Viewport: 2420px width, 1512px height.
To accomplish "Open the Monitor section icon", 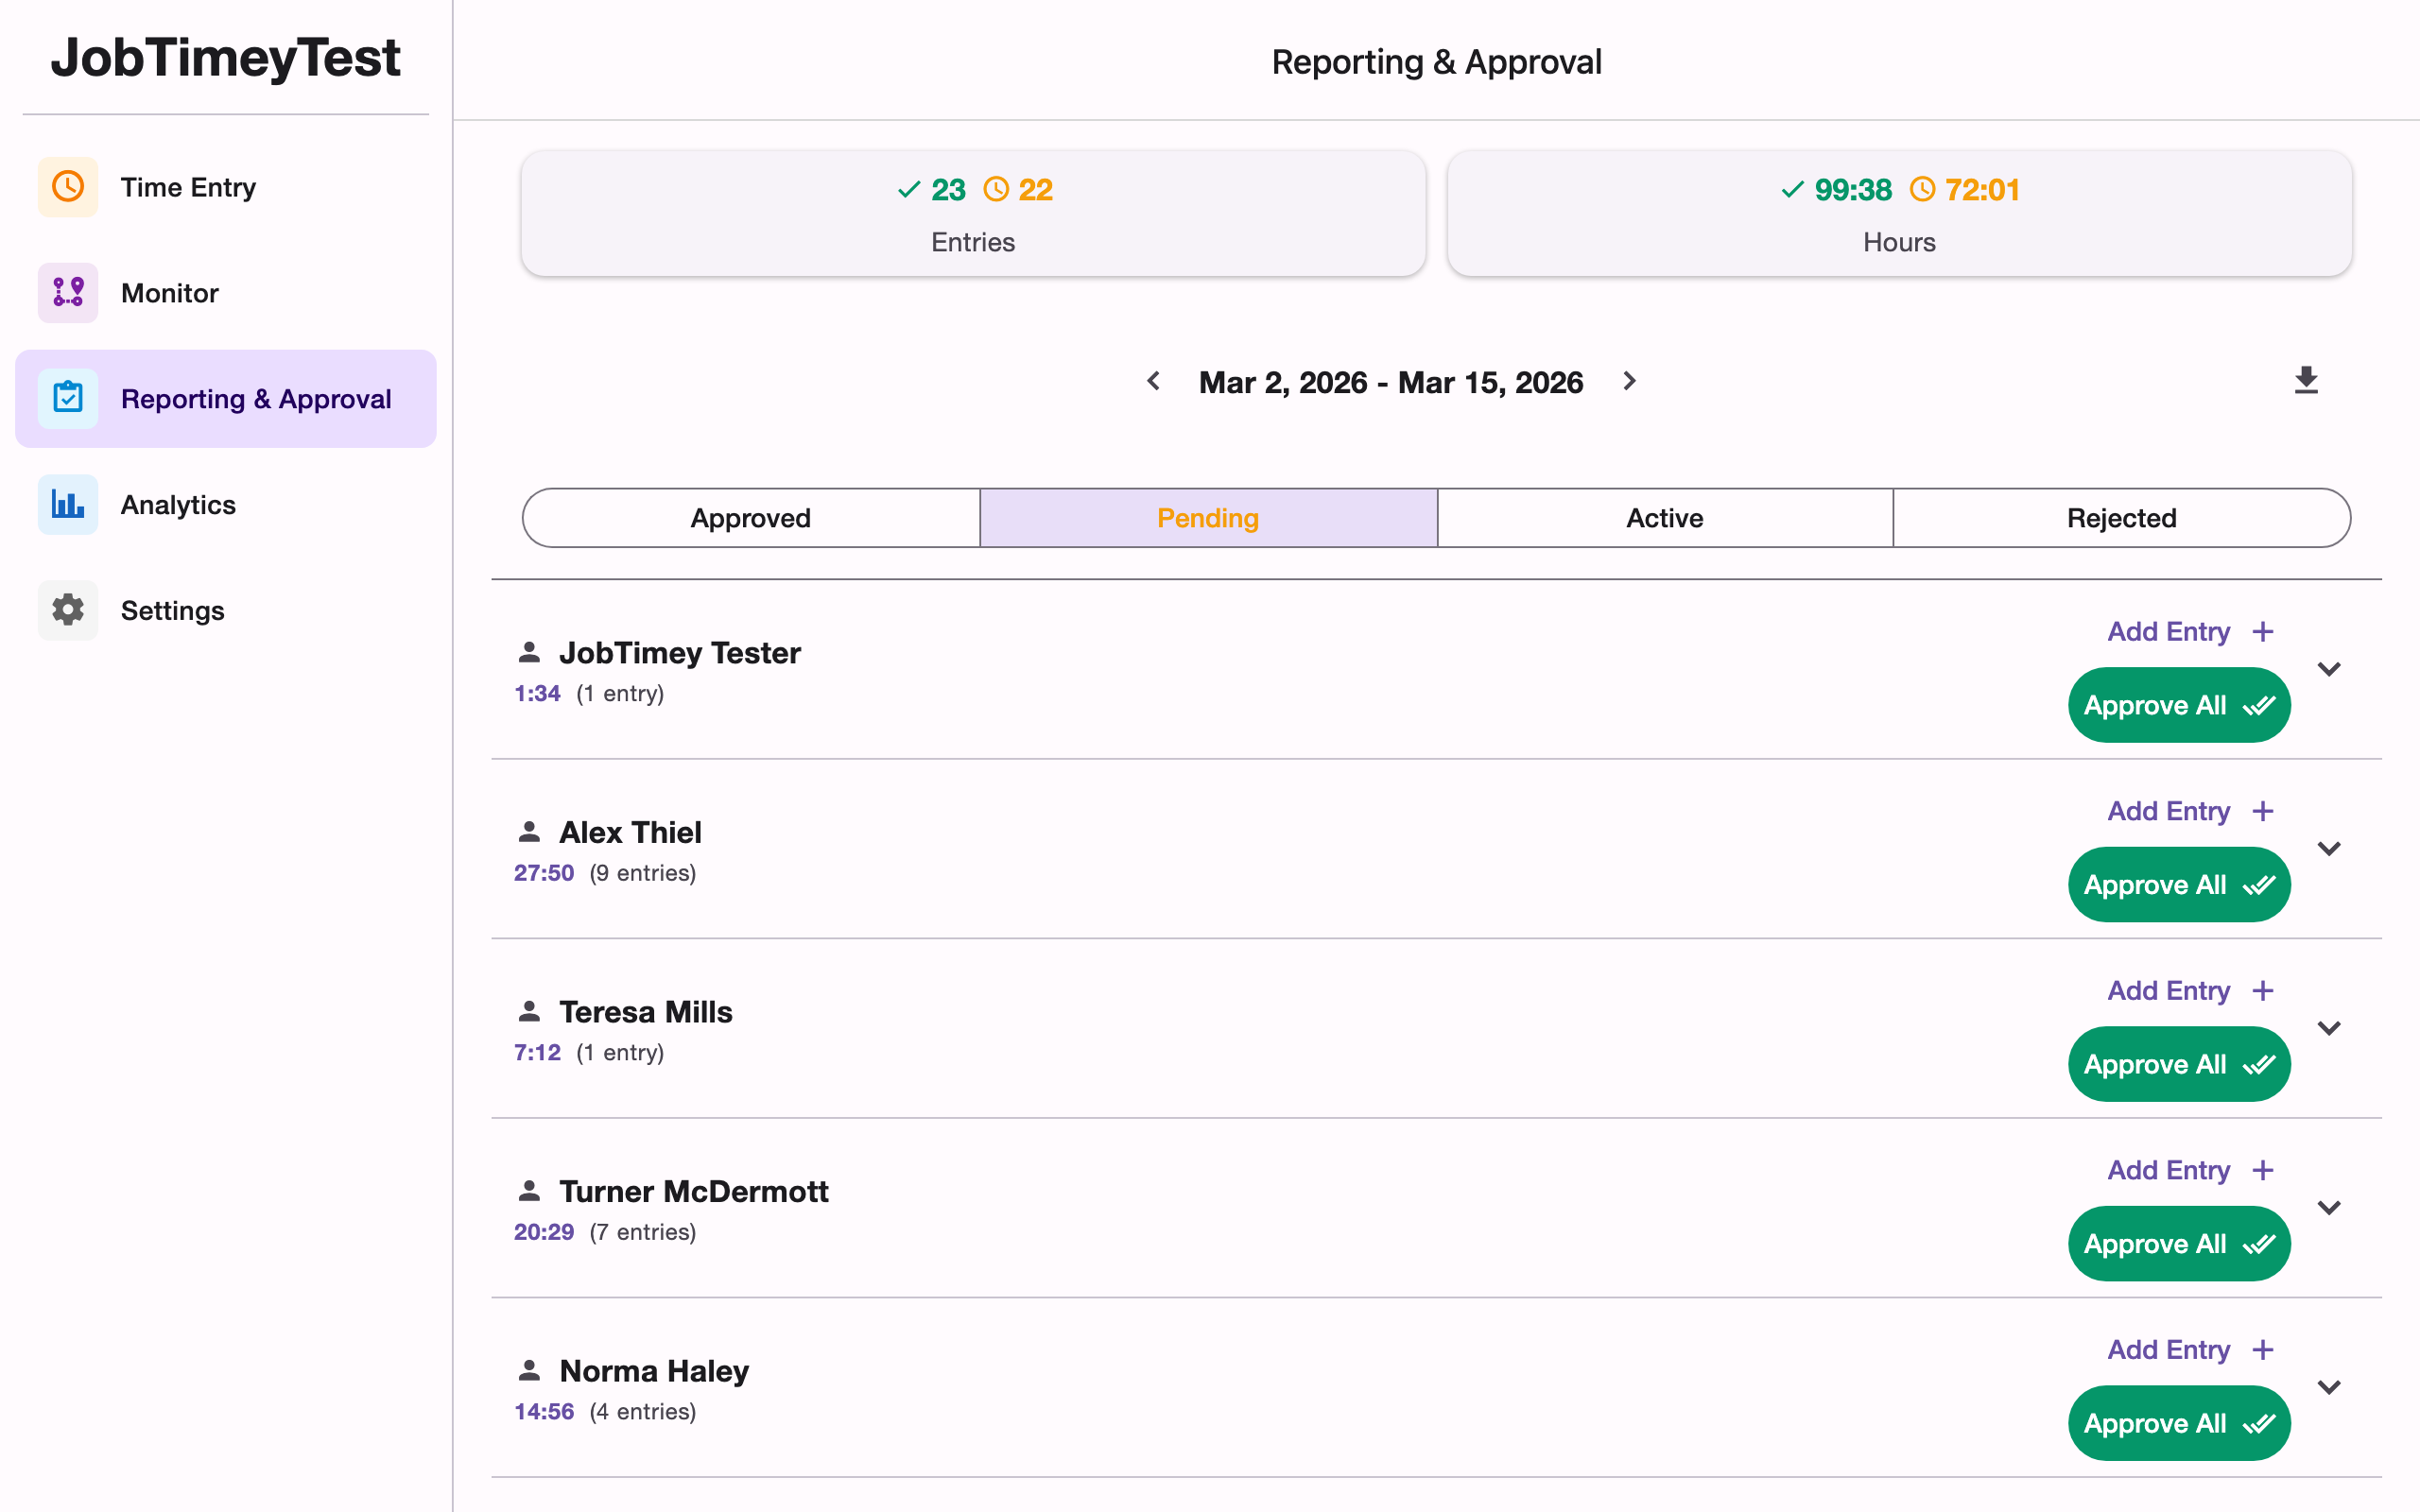I will (x=67, y=292).
